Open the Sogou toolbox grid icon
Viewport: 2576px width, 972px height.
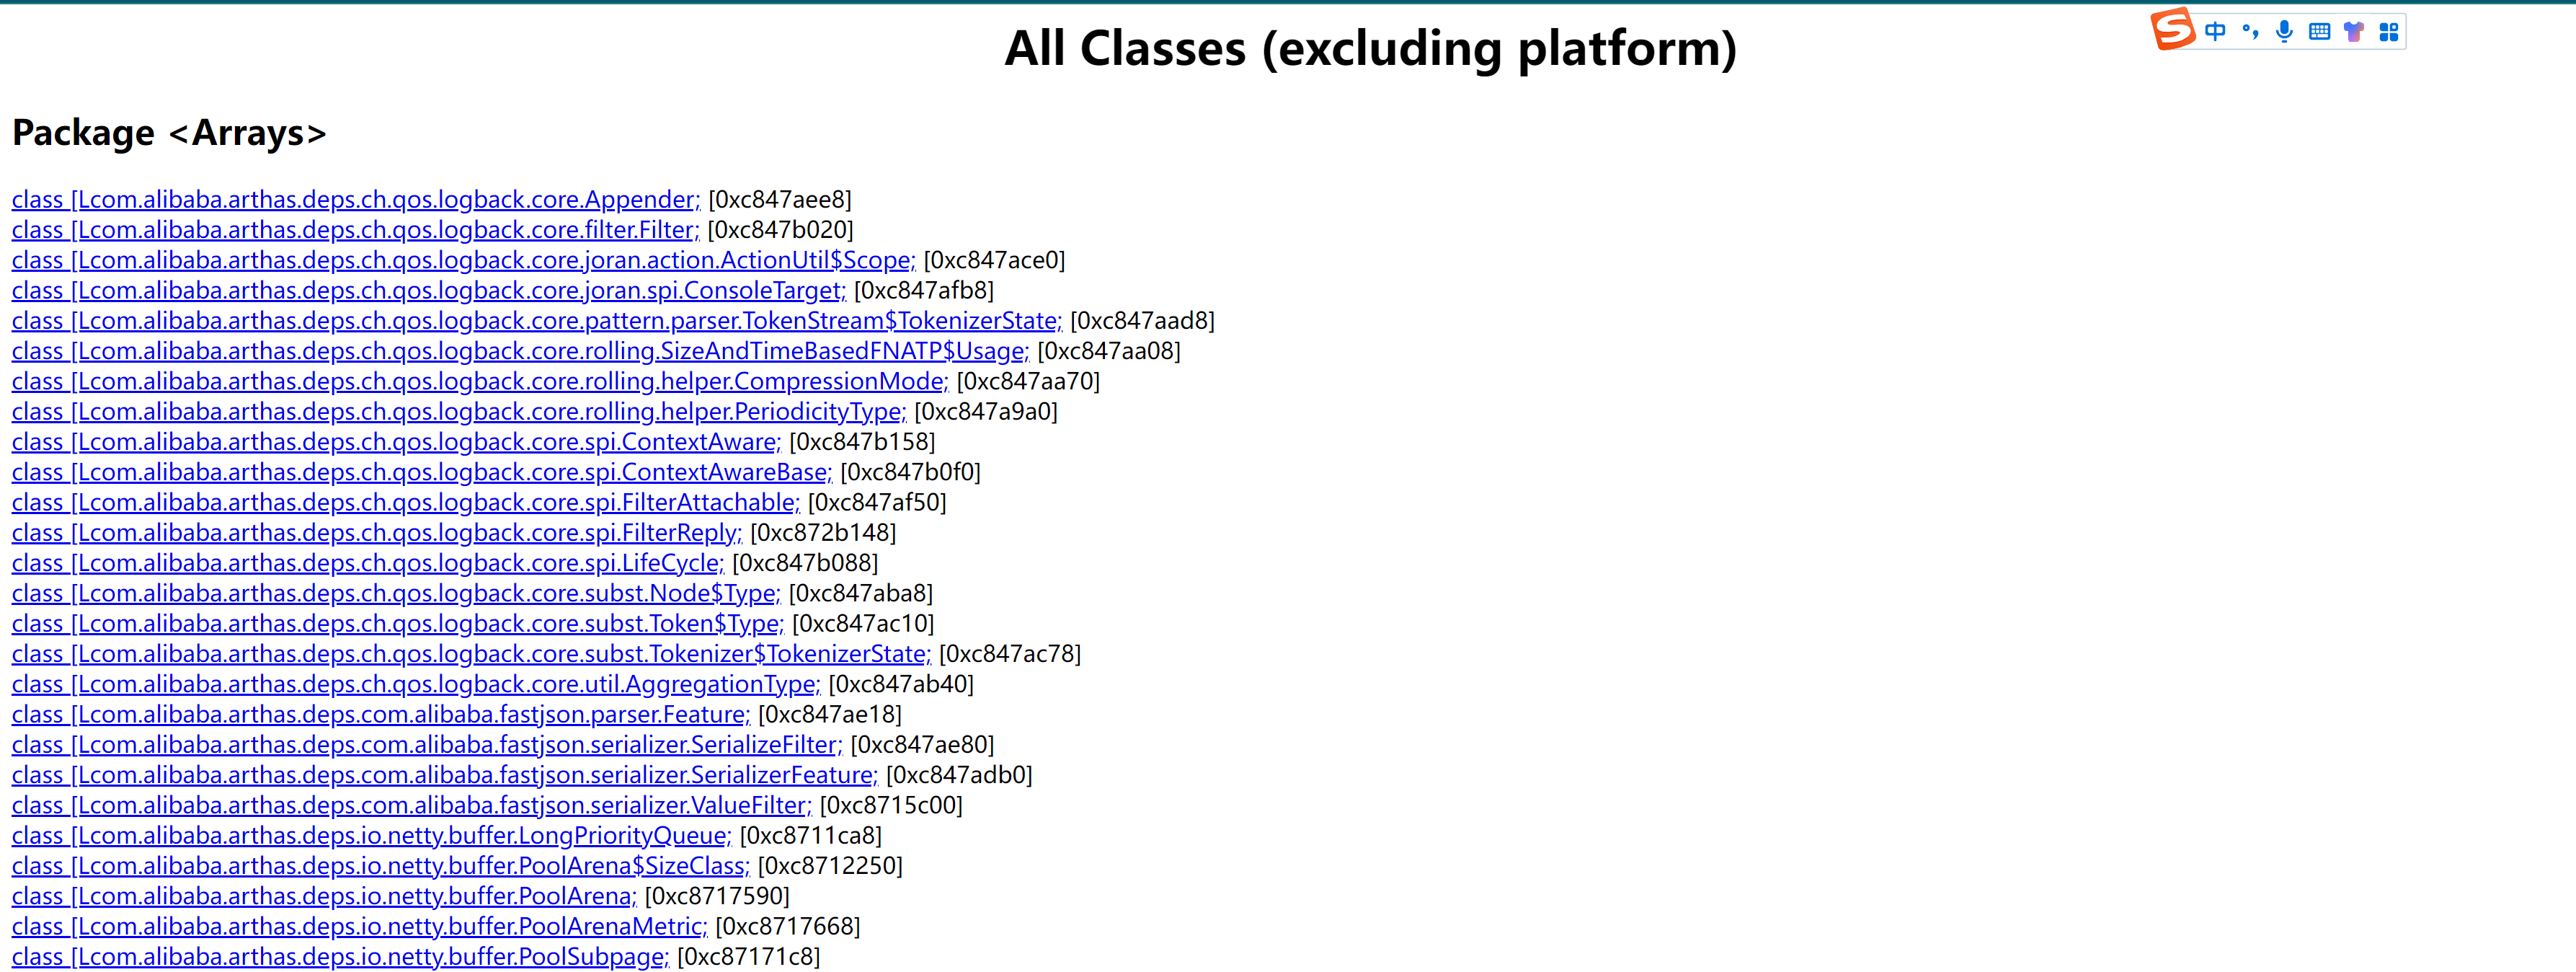[2389, 32]
